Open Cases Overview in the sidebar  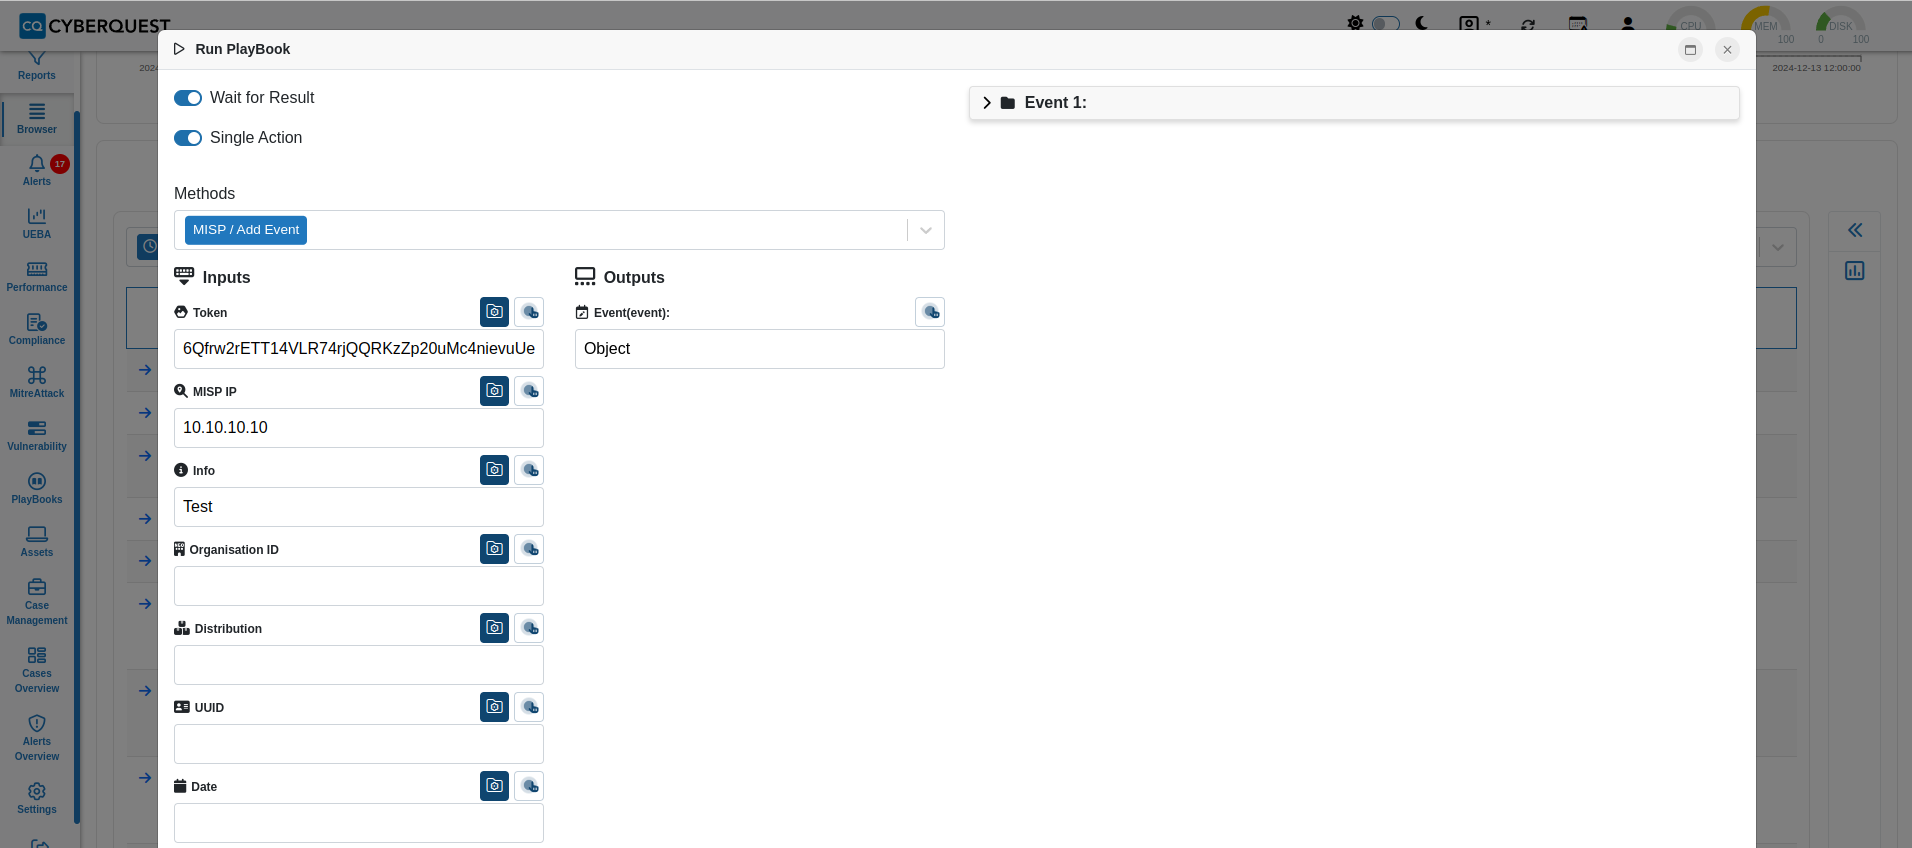pyautogui.click(x=37, y=670)
